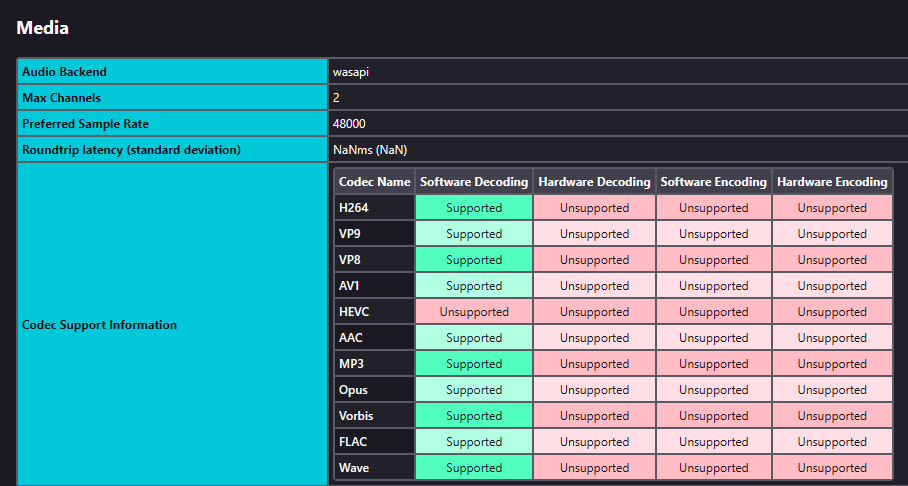908x486 pixels.
Task: Click Opus Software Decoding Supported cell
Action: click(474, 390)
